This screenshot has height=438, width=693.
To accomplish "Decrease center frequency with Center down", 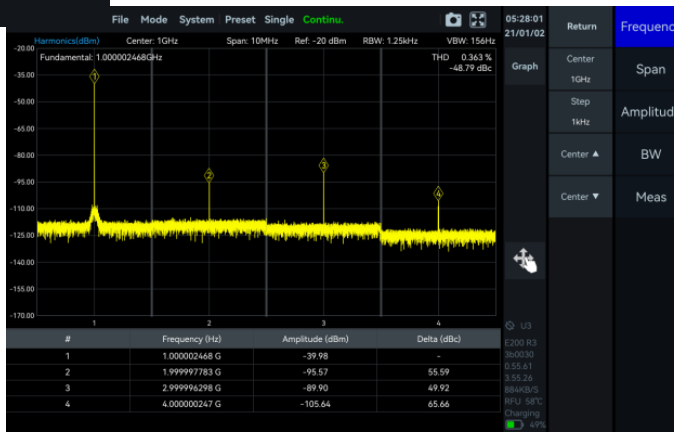I will pyautogui.click(x=580, y=197).
